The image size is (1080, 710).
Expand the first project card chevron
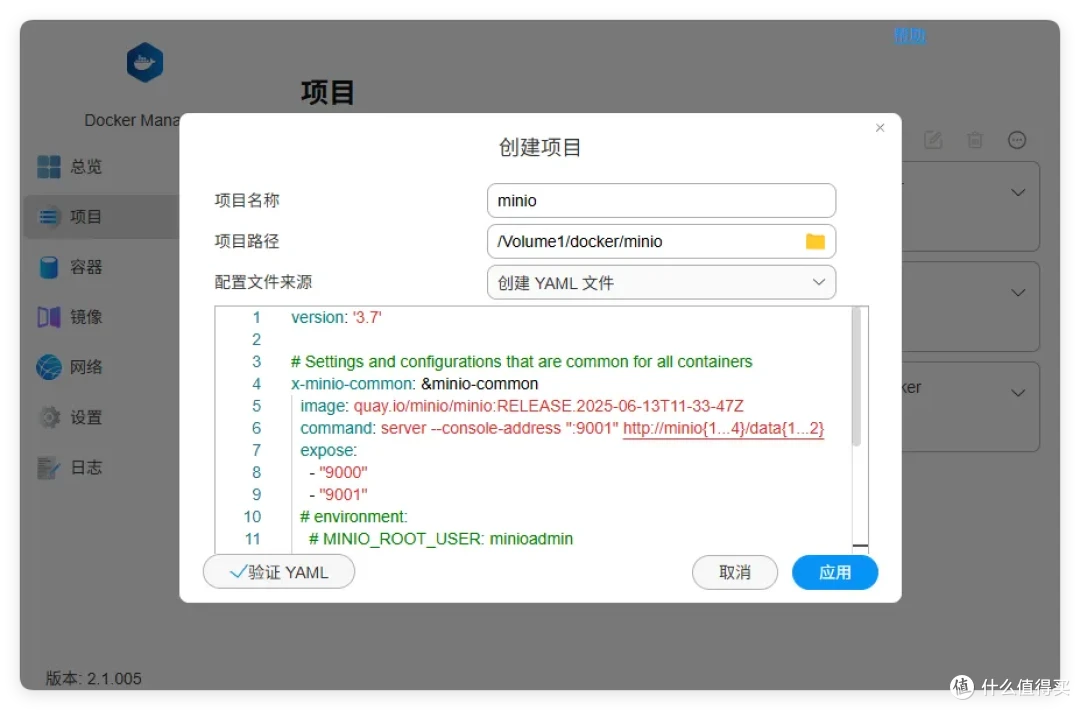click(1018, 193)
